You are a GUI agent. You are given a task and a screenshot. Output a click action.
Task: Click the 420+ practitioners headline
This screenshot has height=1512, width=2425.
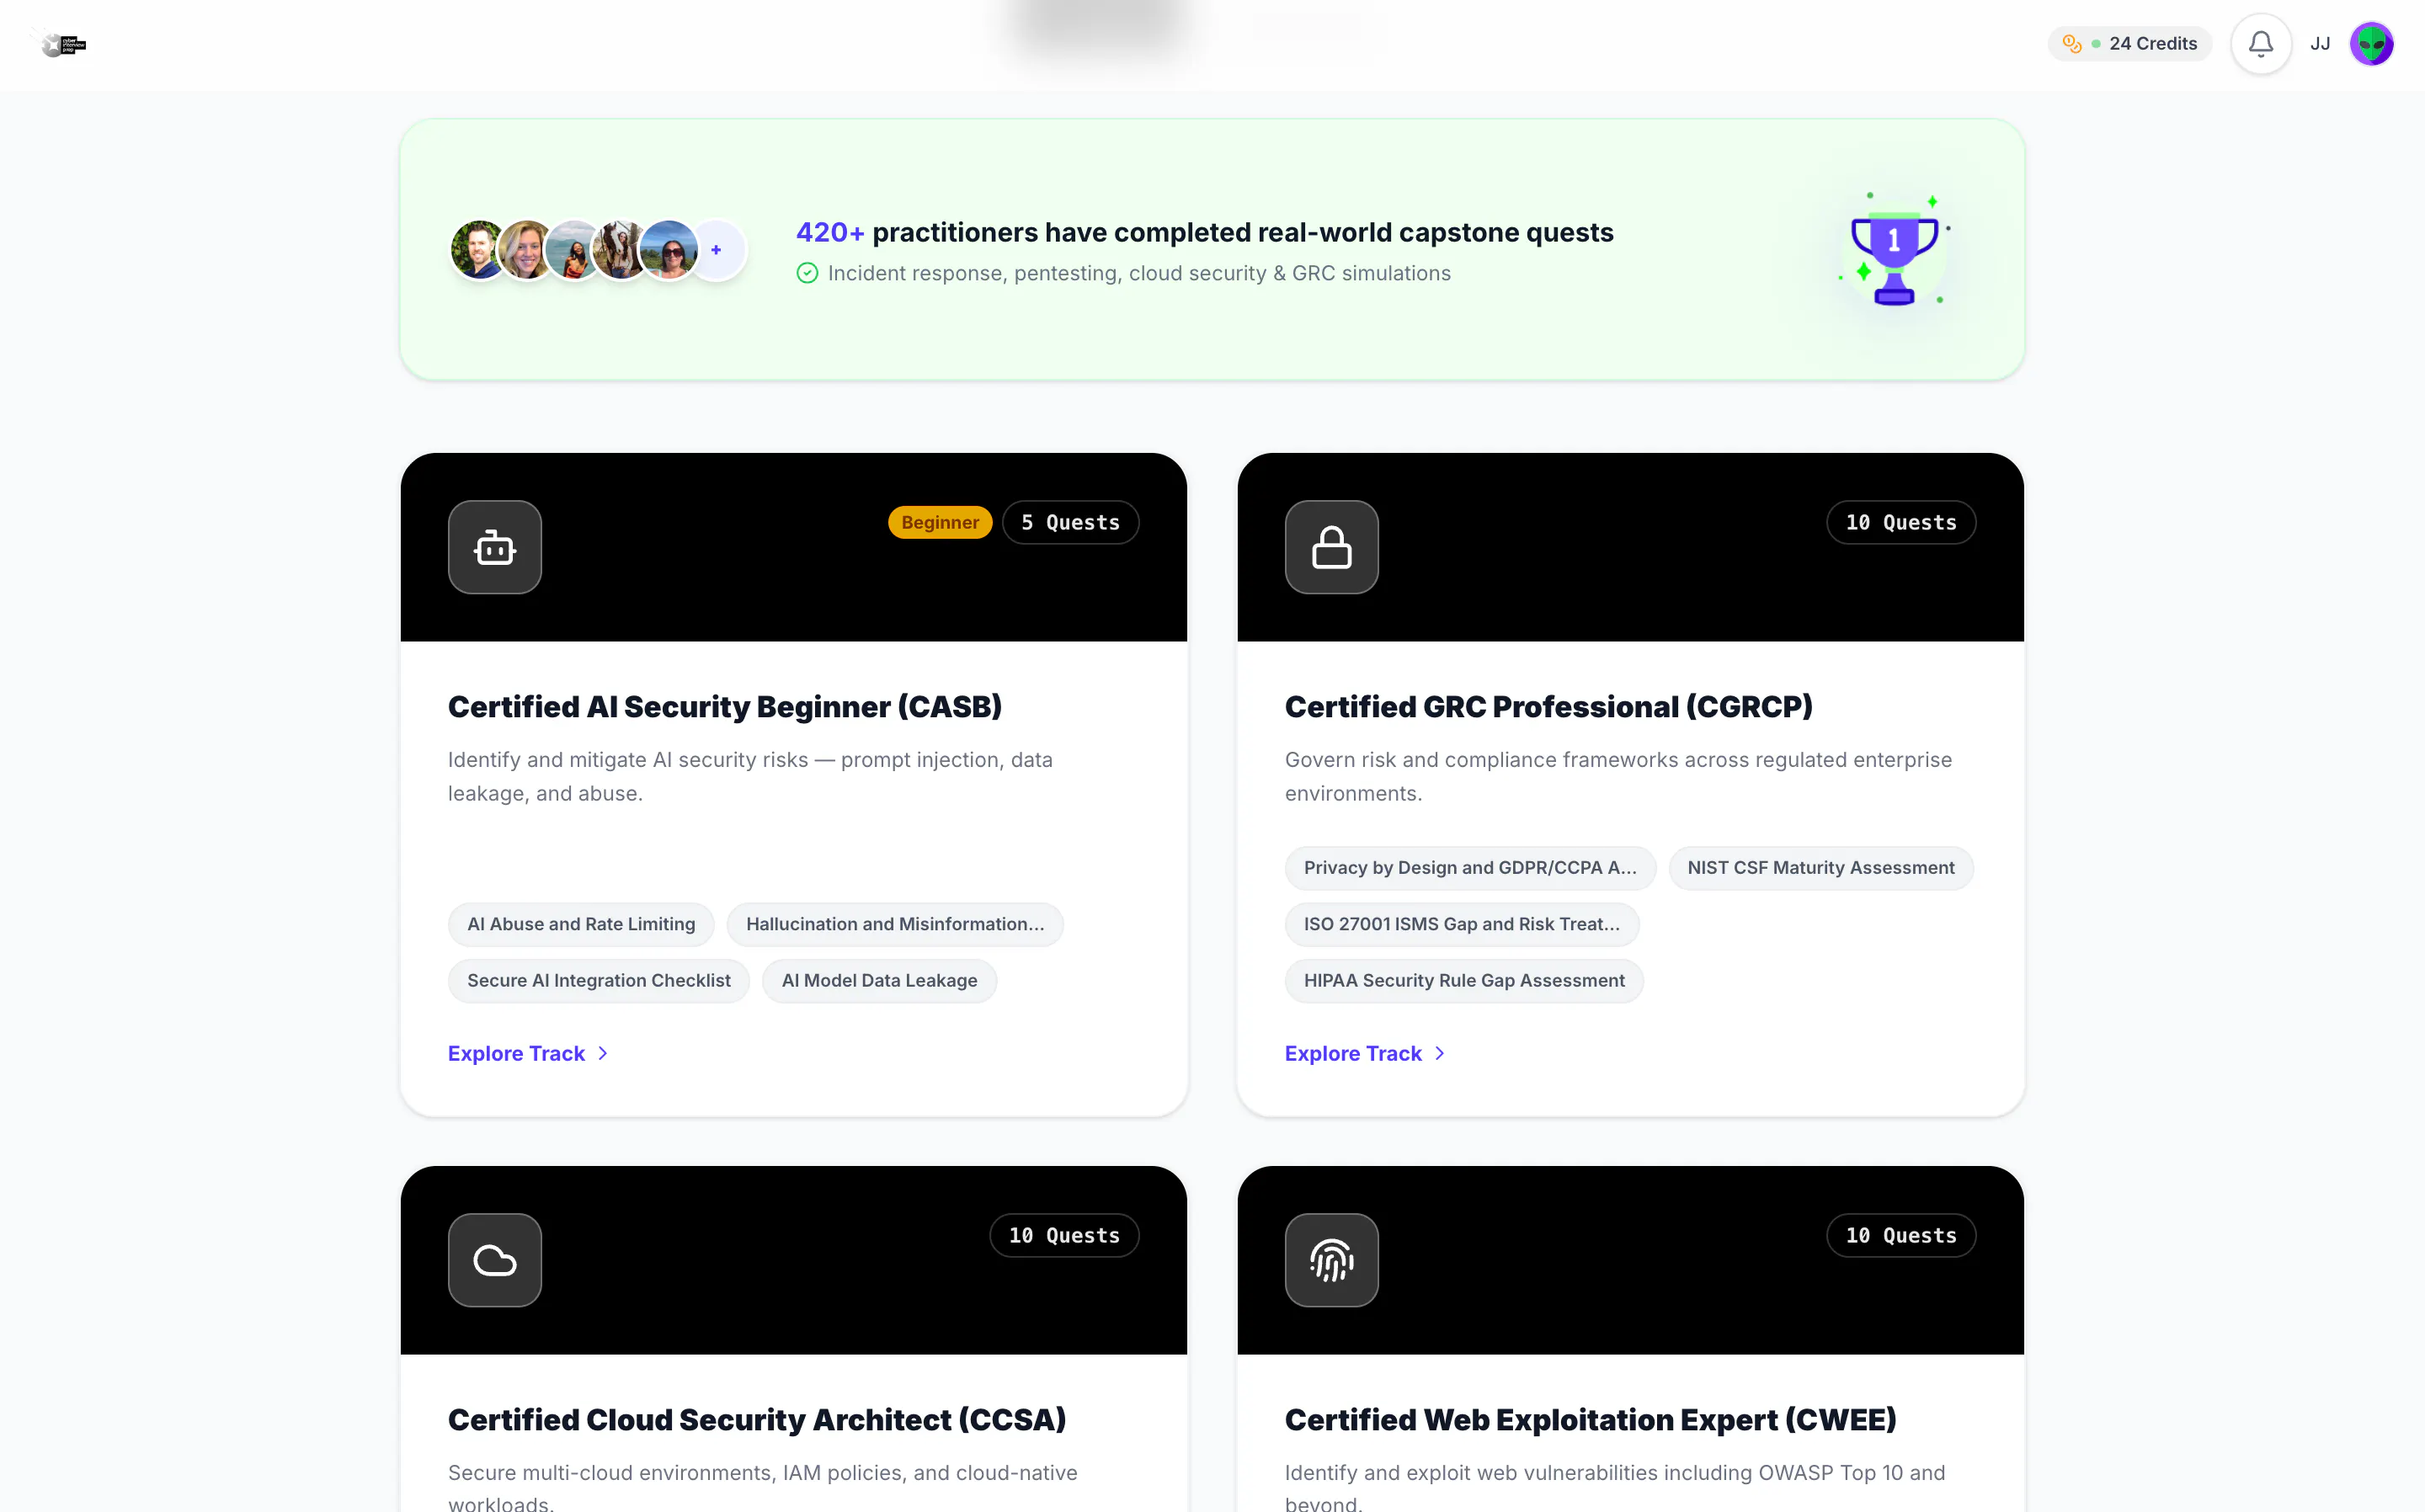(x=1205, y=232)
